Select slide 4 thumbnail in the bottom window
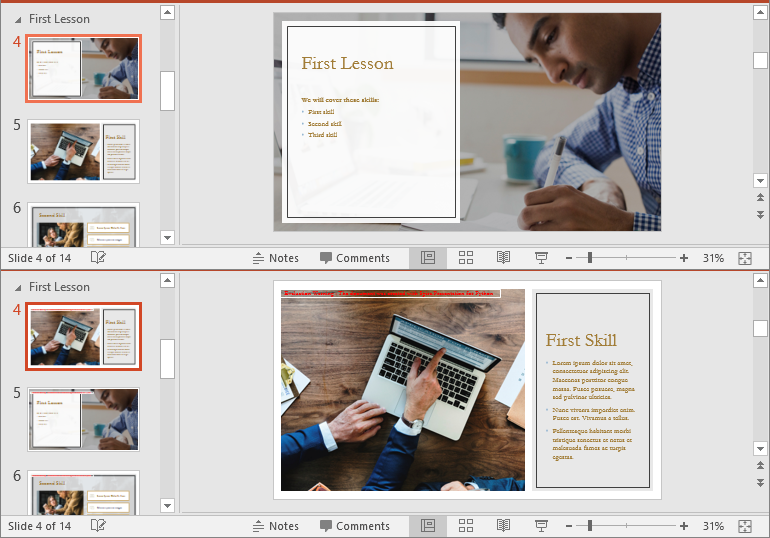The image size is (770, 538). 83,337
